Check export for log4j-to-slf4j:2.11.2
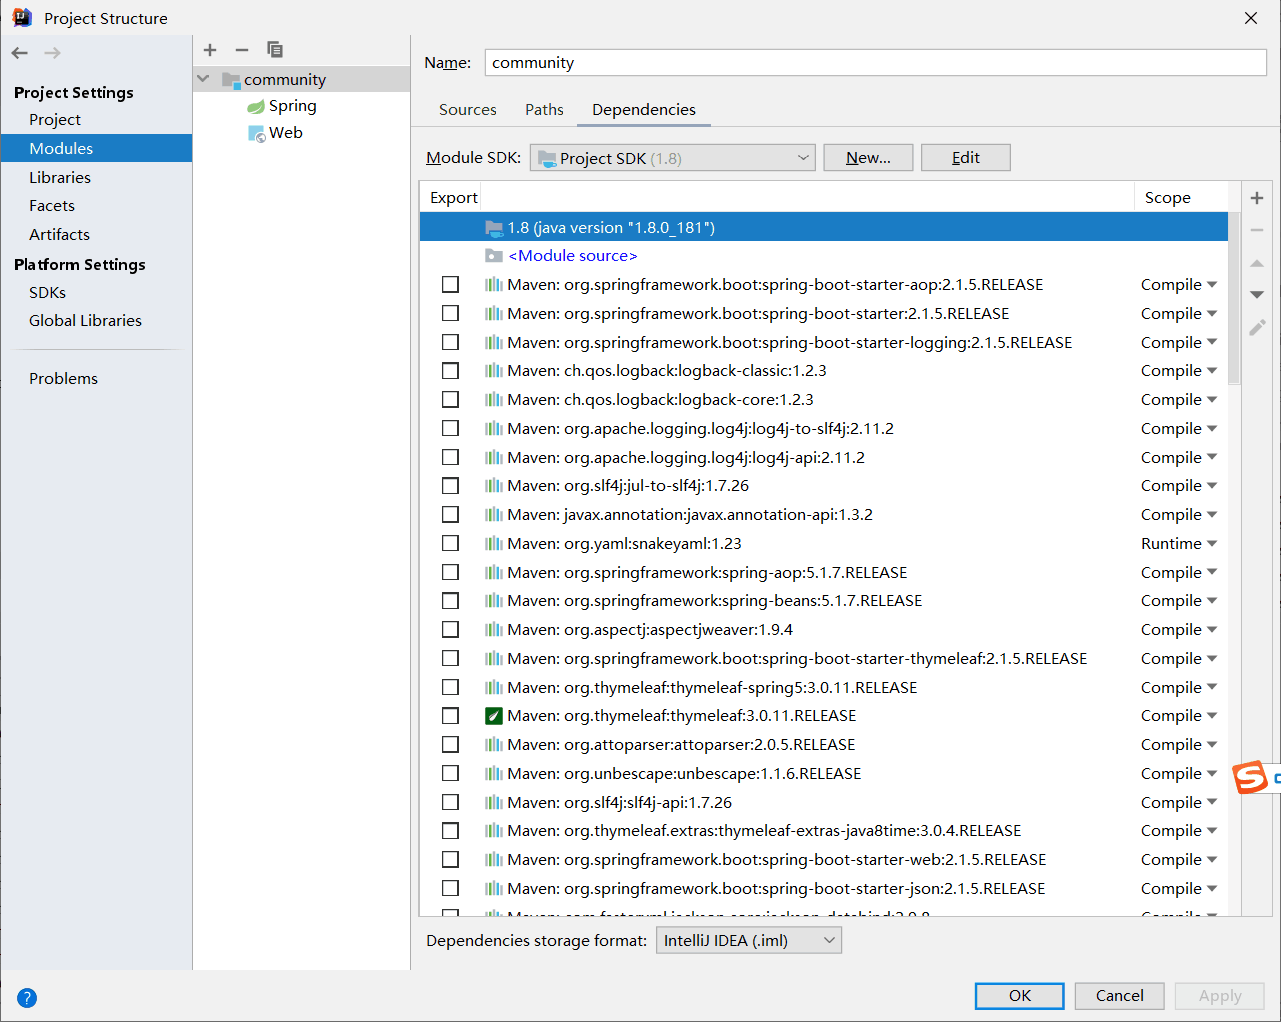The width and height of the screenshot is (1281, 1022). coord(451,429)
